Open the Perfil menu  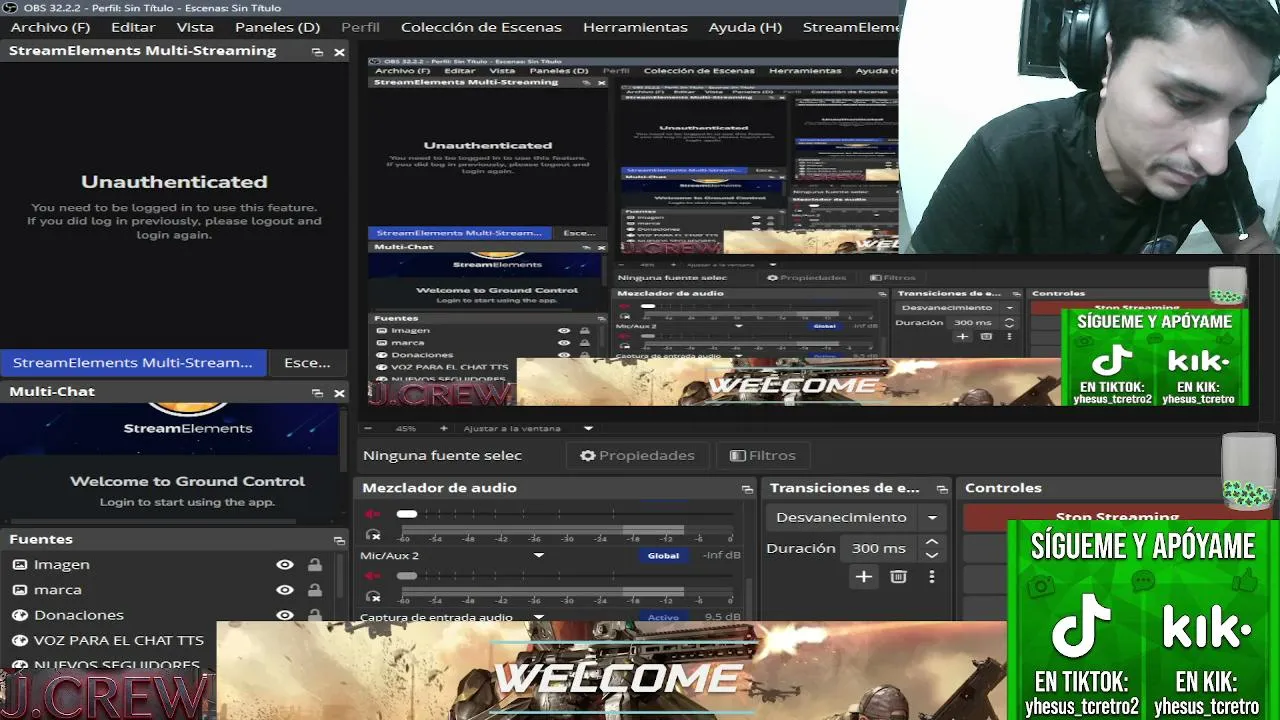click(360, 27)
